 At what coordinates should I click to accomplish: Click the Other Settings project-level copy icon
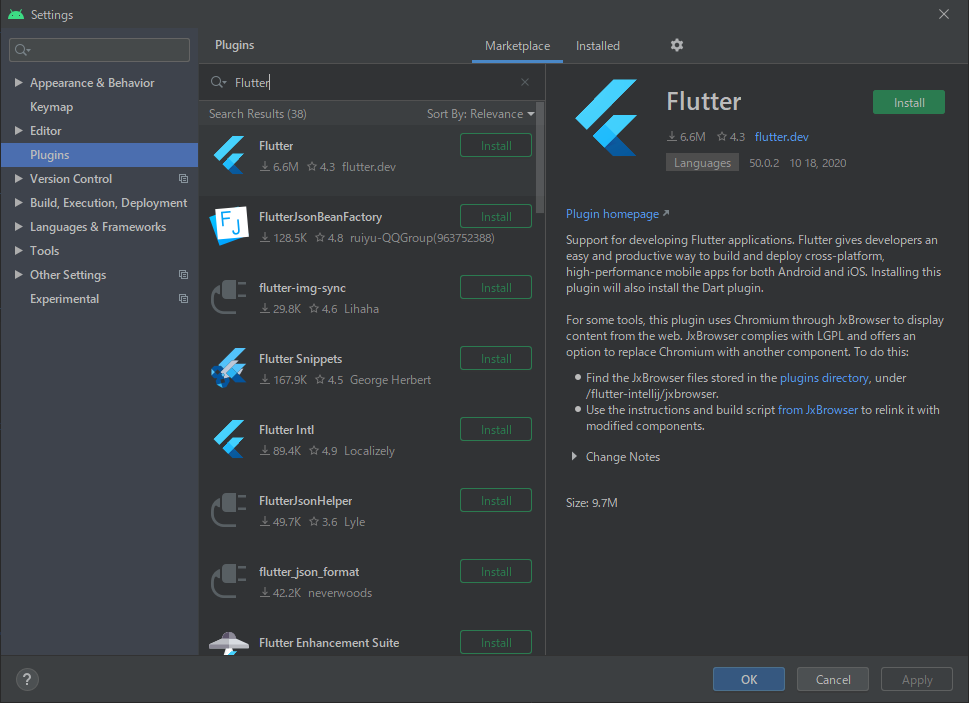tap(184, 274)
